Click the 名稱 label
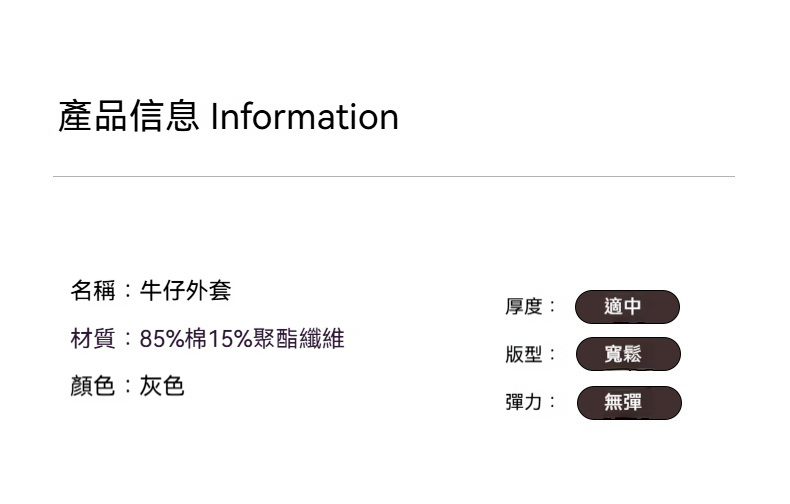 (x=93, y=291)
